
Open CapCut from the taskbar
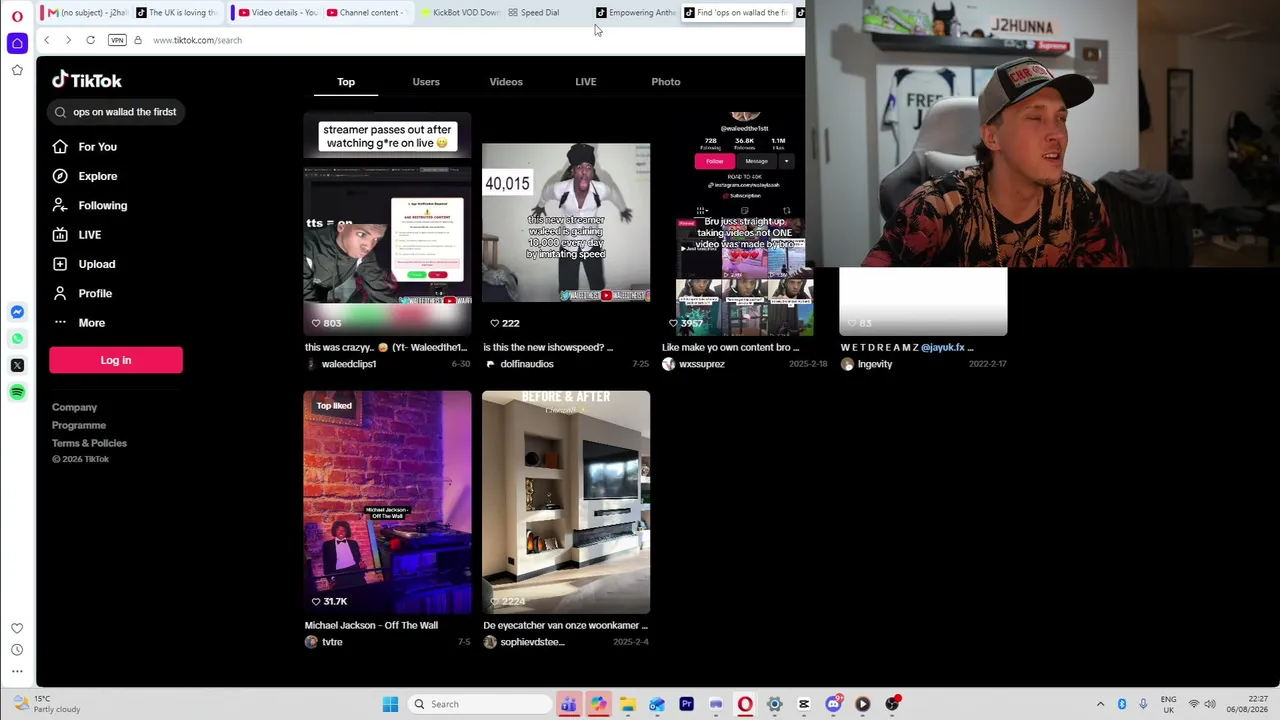804,704
